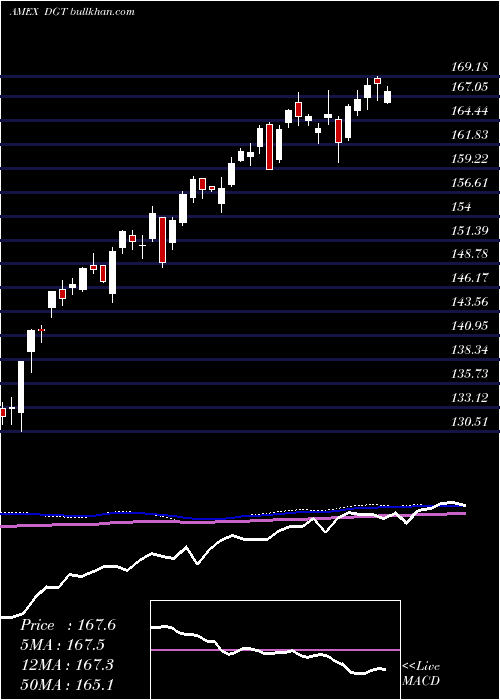Click the 164.44 price axis label
The image size is (500, 700).
click(470, 111)
